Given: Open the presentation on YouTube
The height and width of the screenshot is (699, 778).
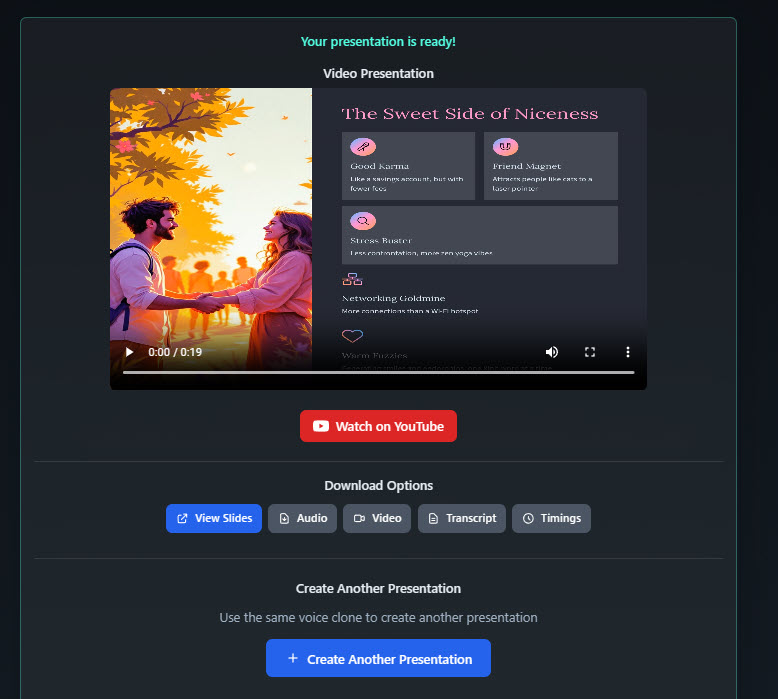Looking at the screenshot, I should pyautogui.click(x=378, y=426).
